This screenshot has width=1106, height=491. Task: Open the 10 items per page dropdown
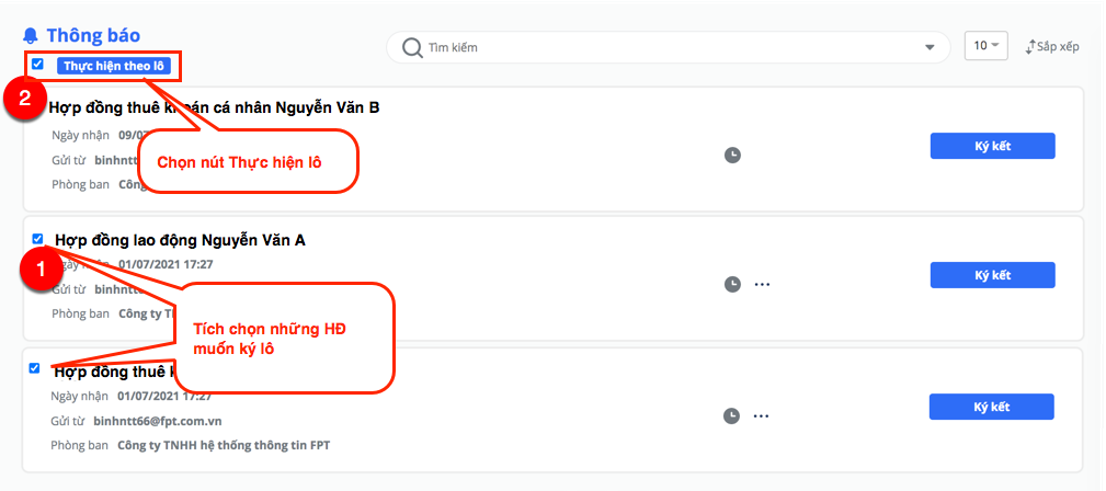point(986,46)
